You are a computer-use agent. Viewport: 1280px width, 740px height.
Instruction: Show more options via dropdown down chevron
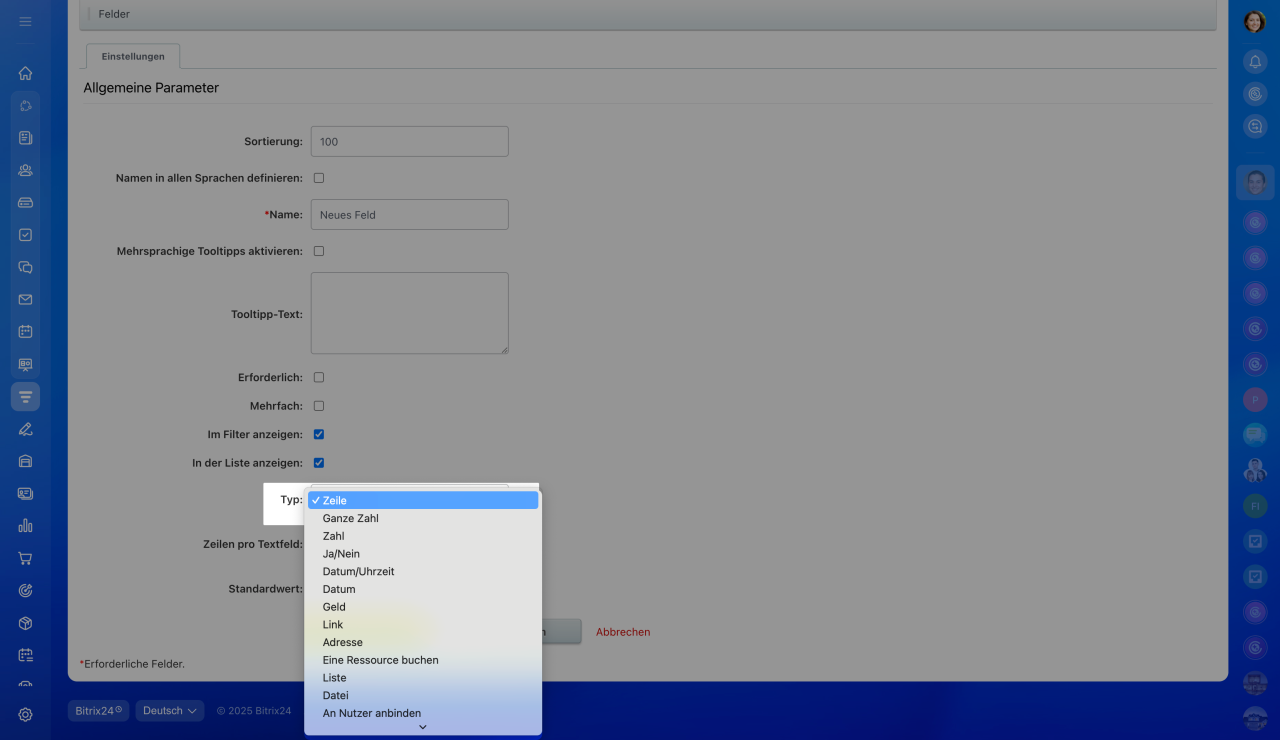pos(423,727)
